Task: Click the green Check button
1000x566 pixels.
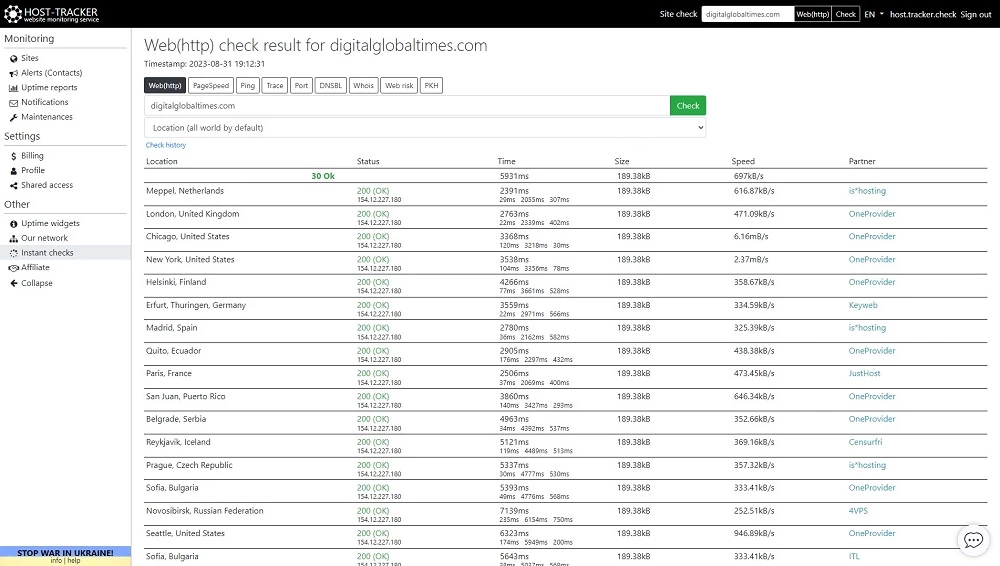Action: 688,106
